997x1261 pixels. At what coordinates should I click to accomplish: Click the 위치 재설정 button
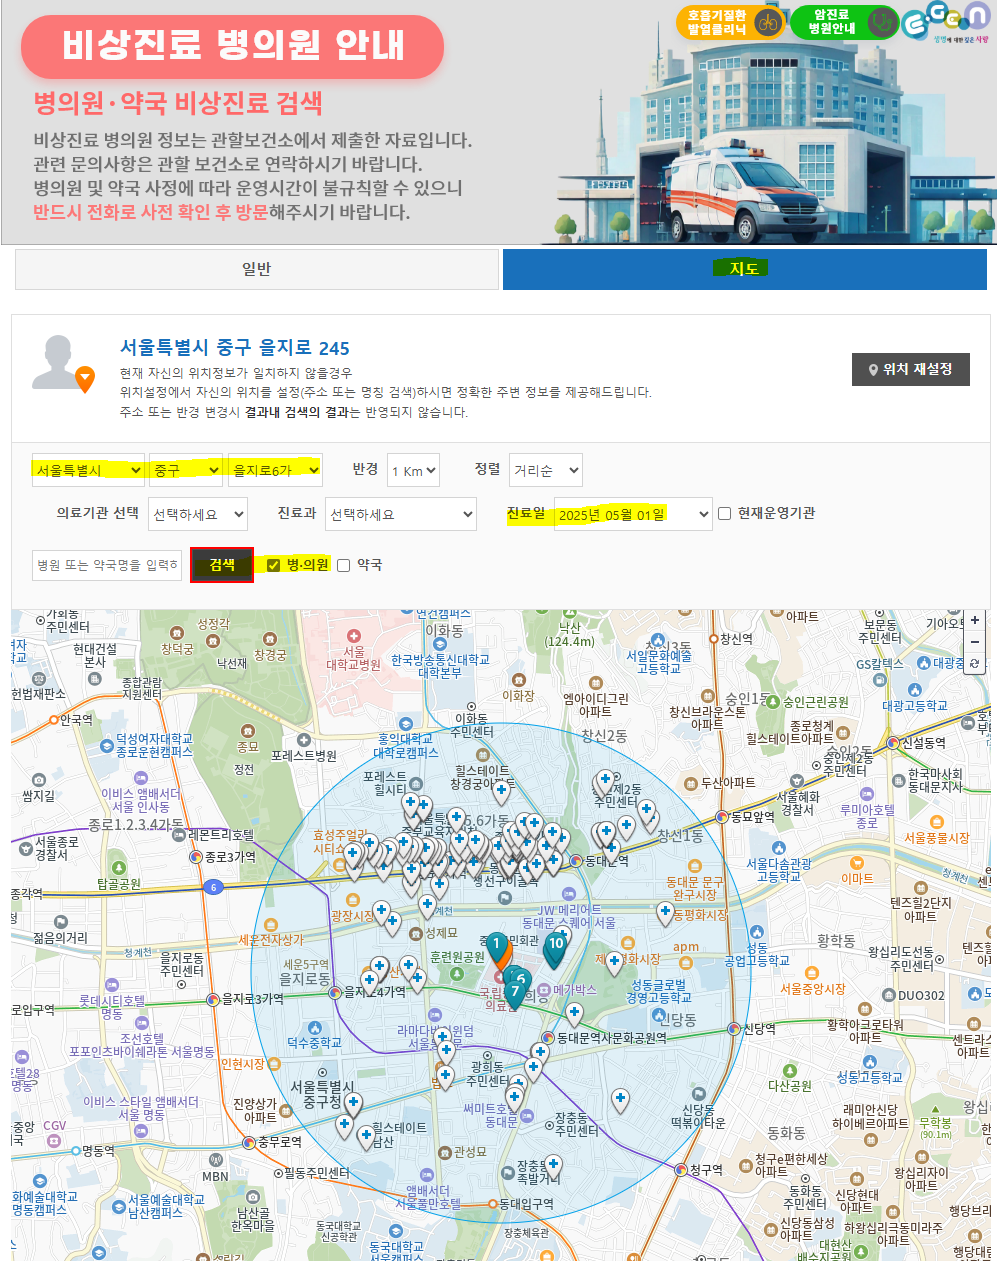910,369
